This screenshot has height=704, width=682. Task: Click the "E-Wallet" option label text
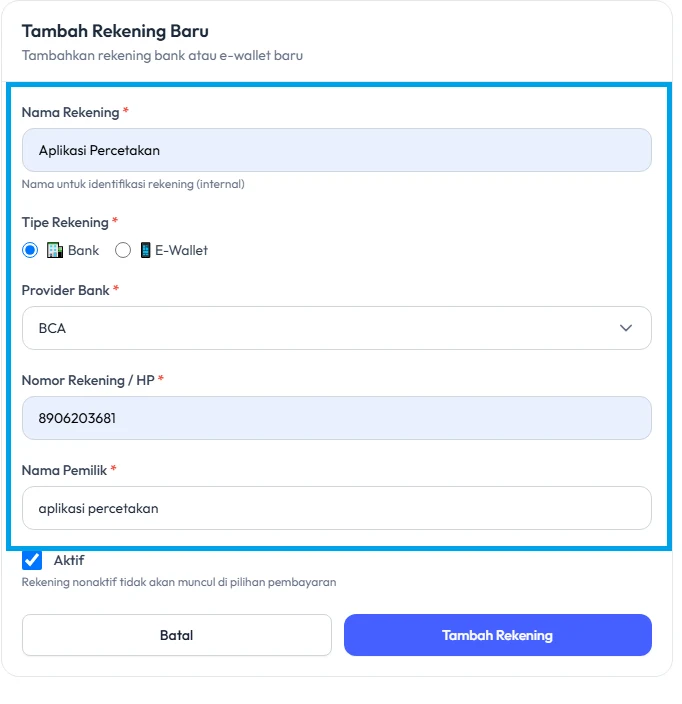click(x=181, y=250)
